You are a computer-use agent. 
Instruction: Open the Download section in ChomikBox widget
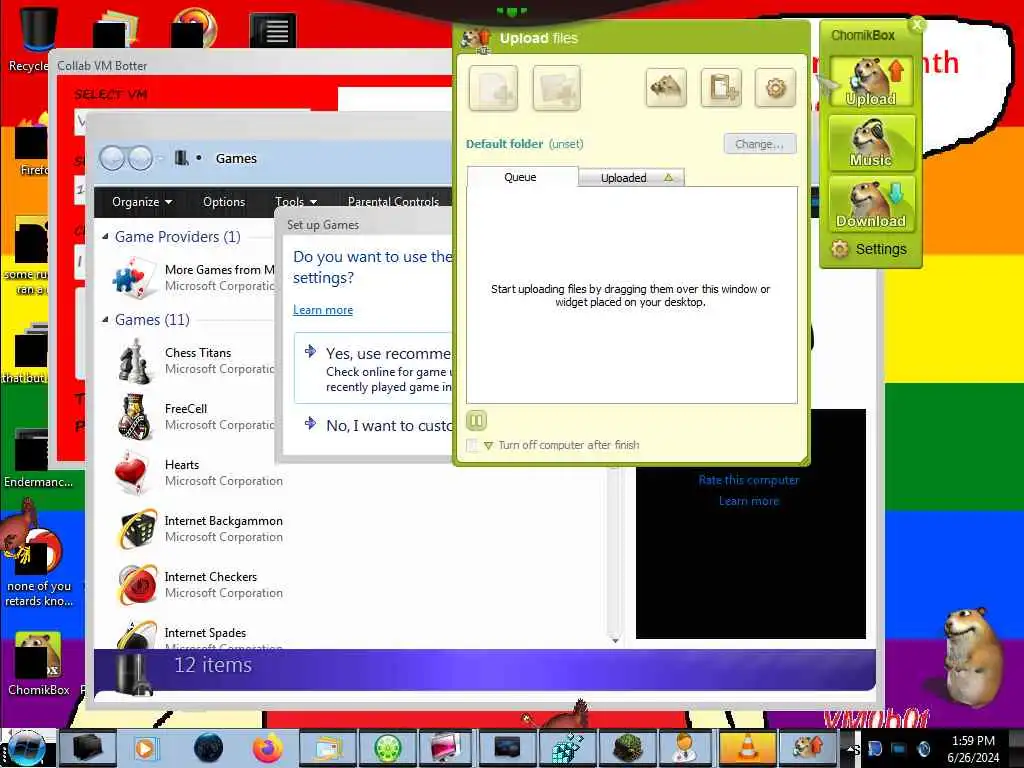pyautogui.click(x=871, y=204)
